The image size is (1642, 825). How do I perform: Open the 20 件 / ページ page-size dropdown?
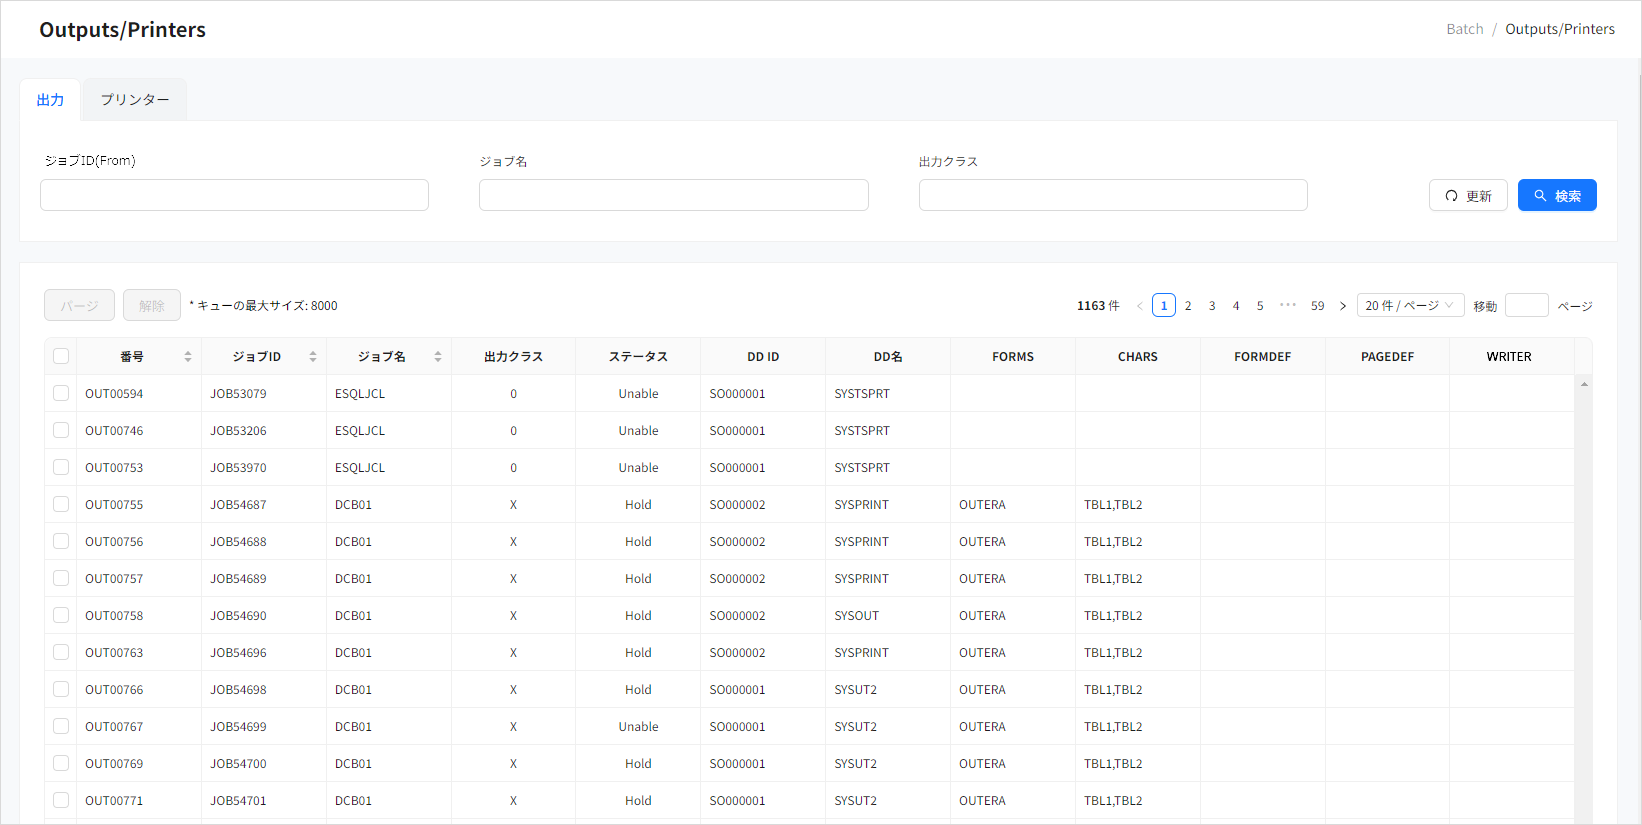[1410, 306]
